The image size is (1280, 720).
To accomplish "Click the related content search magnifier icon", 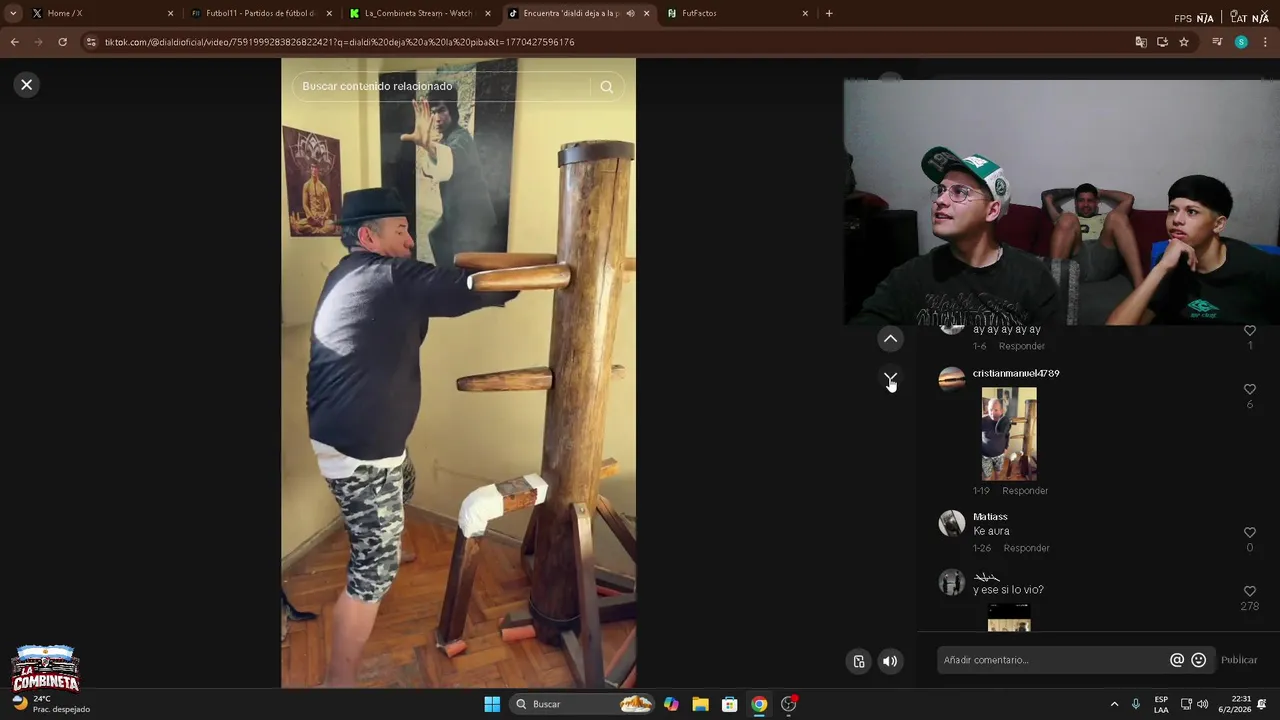I will [x=606, y=87].
